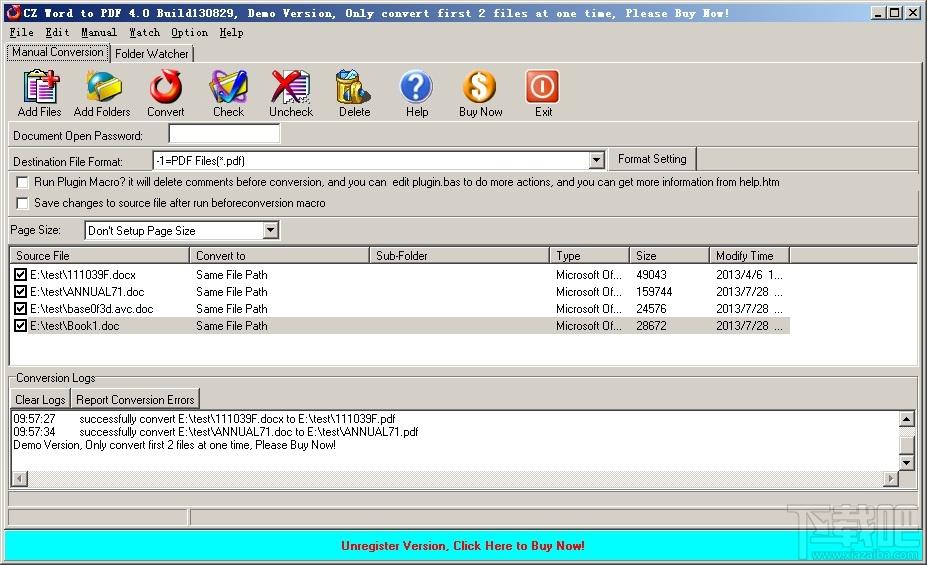927x565 pixels.
Task: Click the Sub-Folder column header
Action: [x=459, y=255]
